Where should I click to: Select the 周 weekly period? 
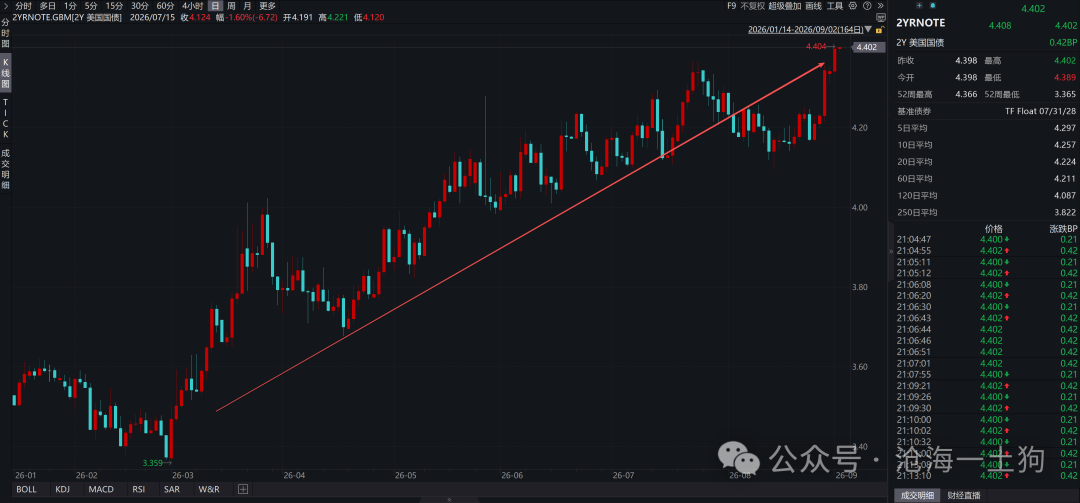tap(231, 6)
